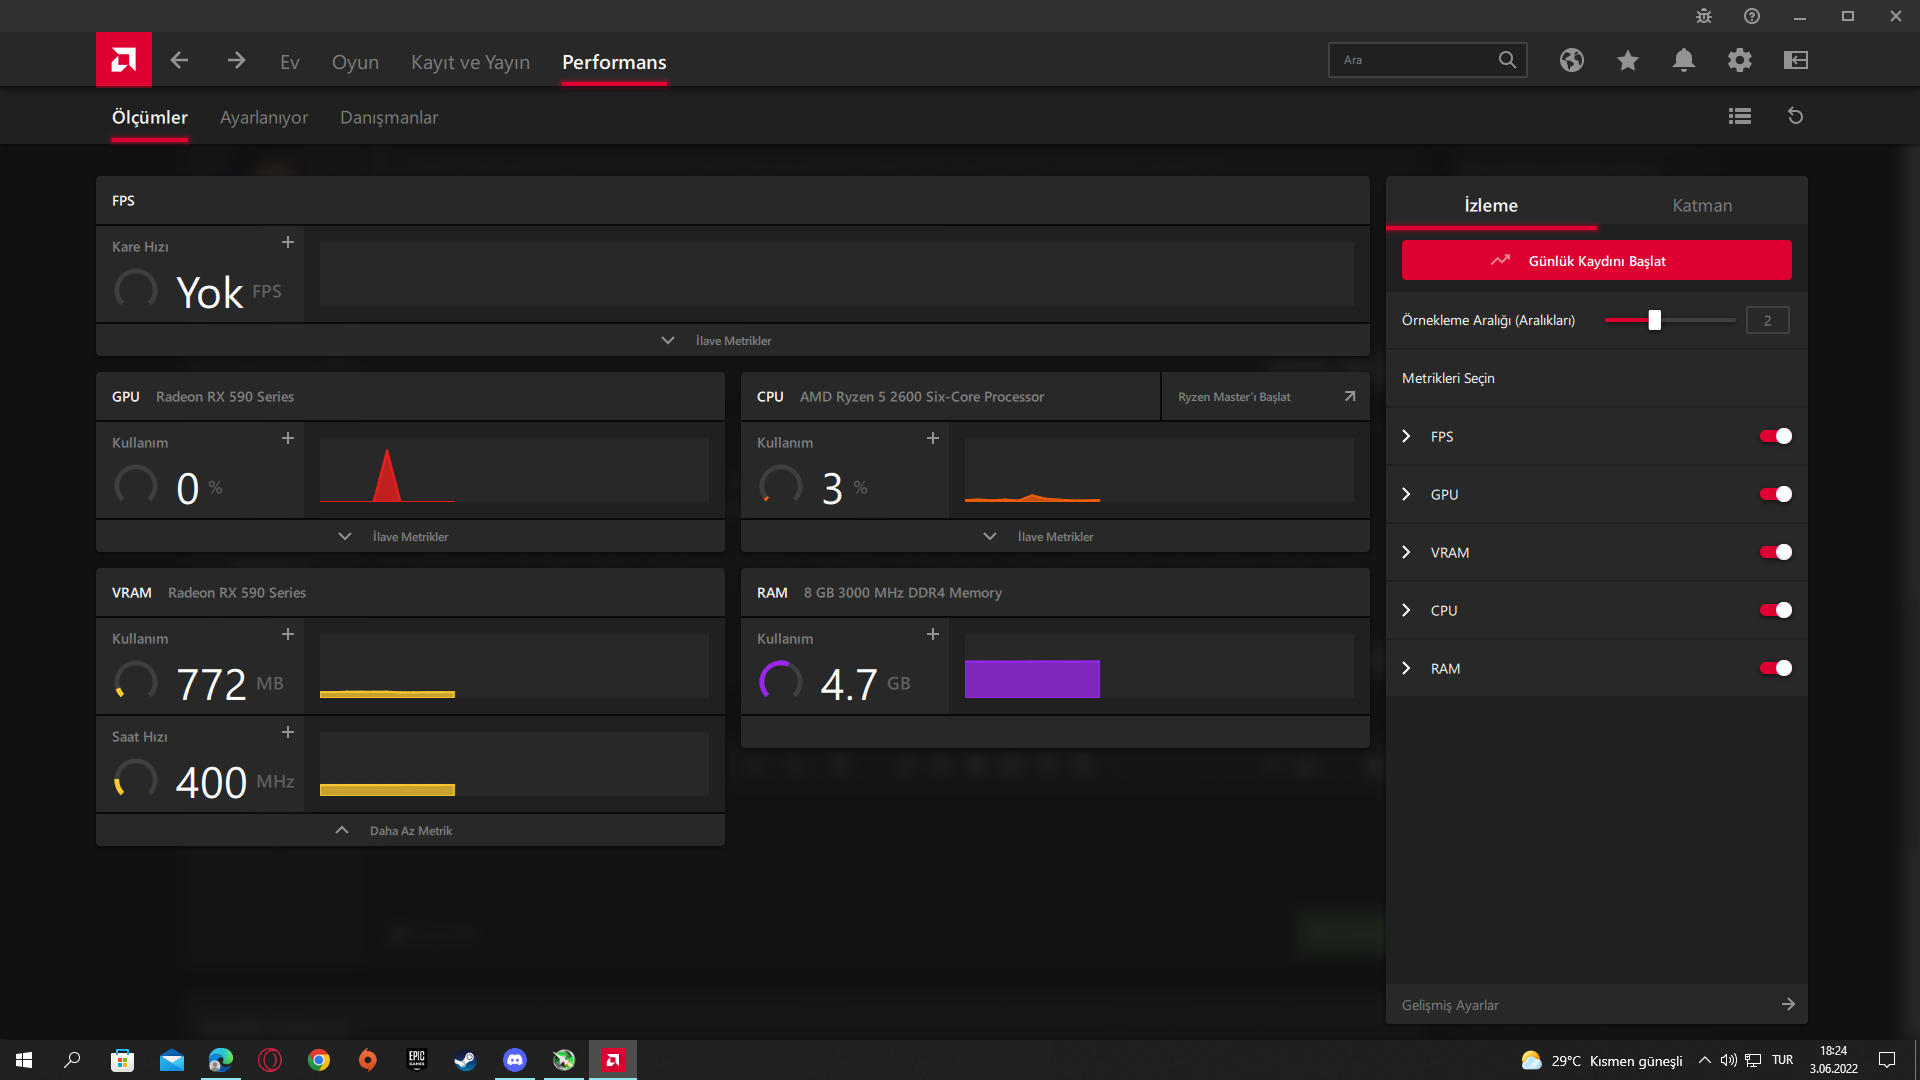Select the İzleme panel tab
This screenshot has width=1920, height=1080.
[1491, 205]
